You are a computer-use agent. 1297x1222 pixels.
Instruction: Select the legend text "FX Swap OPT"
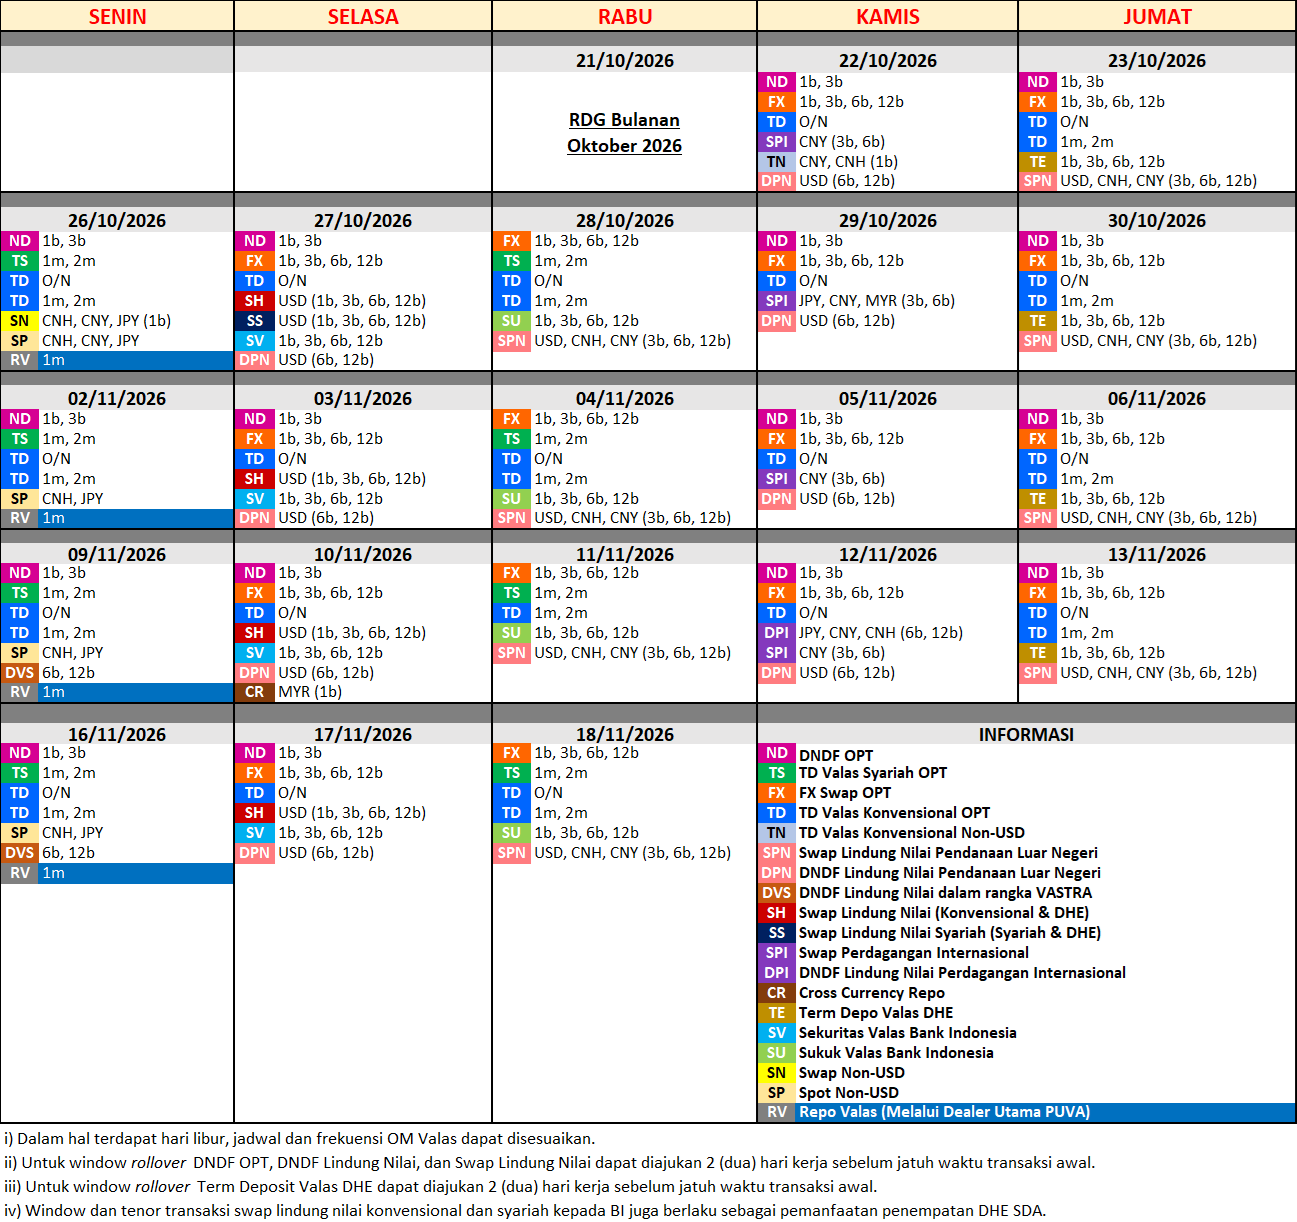tap(845, 793)
